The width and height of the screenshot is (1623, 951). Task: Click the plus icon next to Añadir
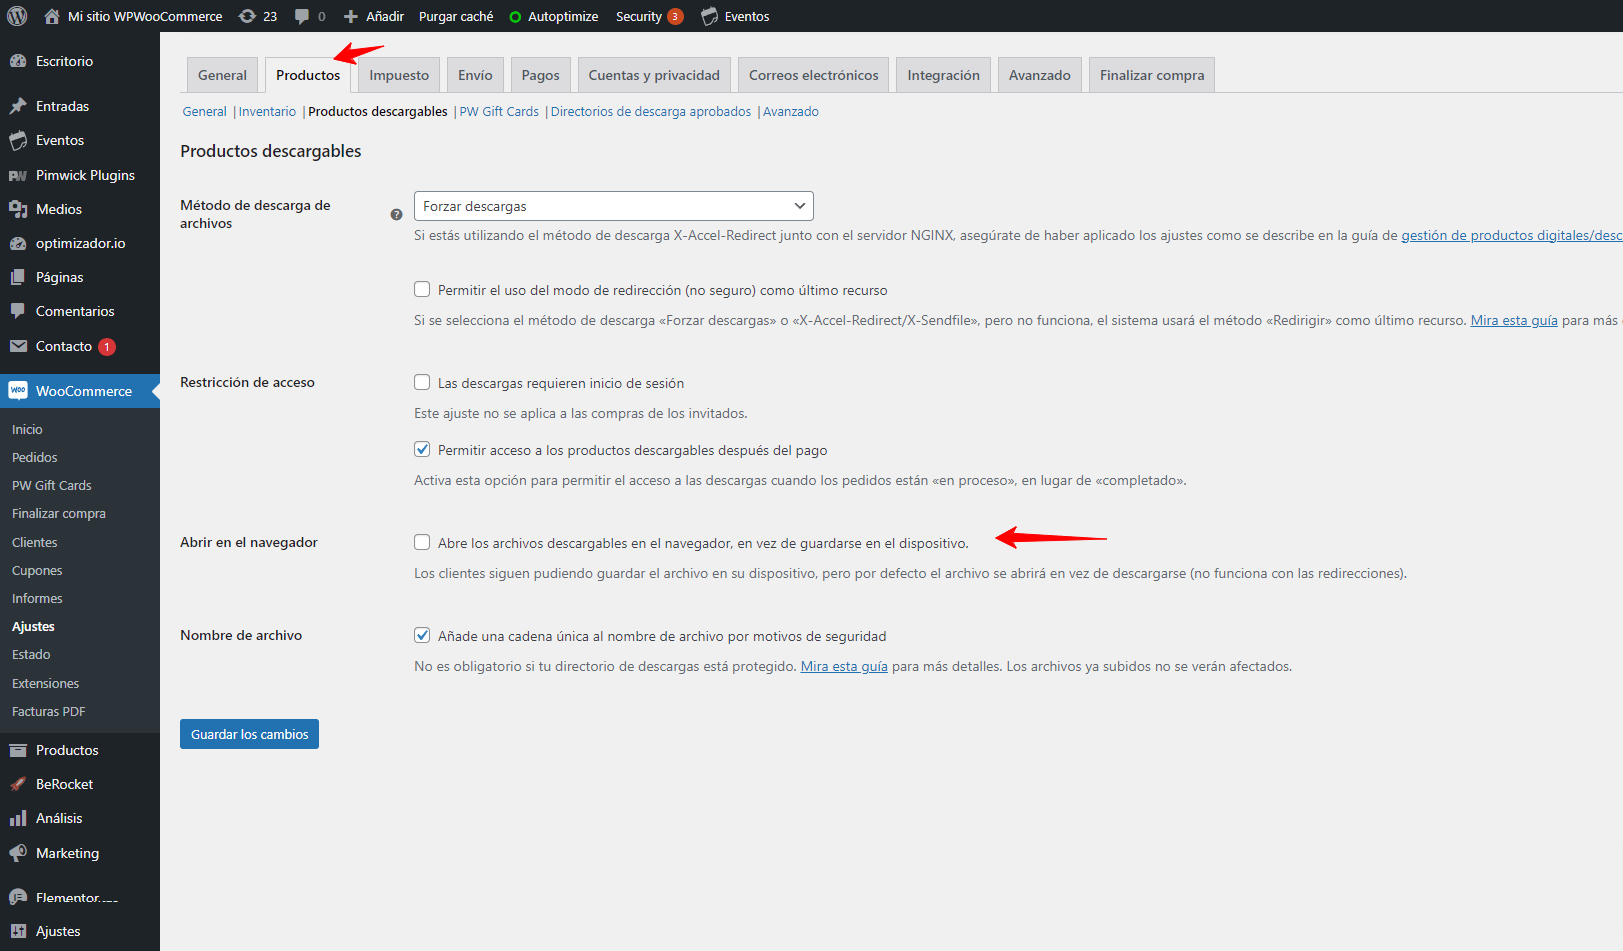(351, 16)
